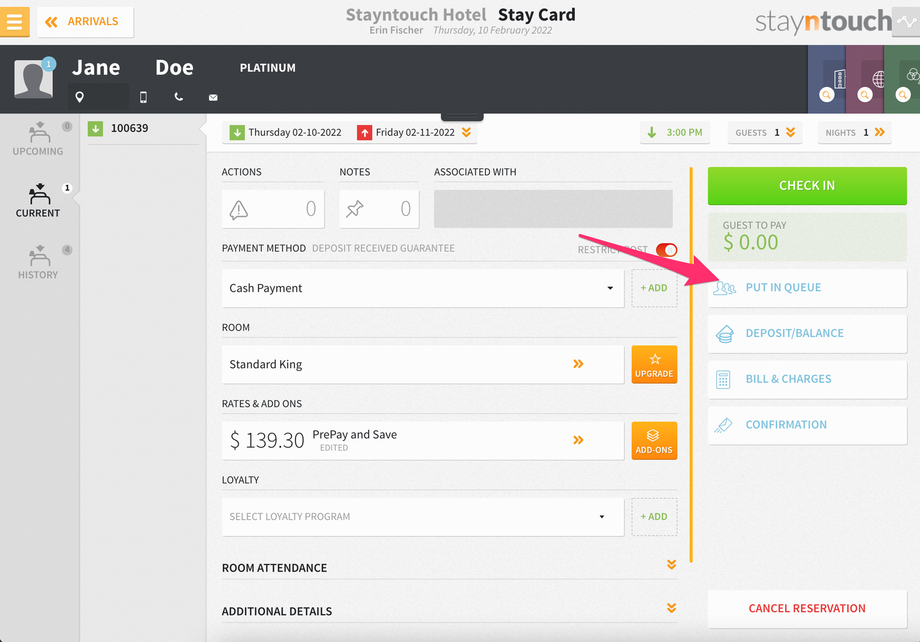Screen dimensions: 920x642
Task: Click the mobile phone icon
Action: coord(143,97)
